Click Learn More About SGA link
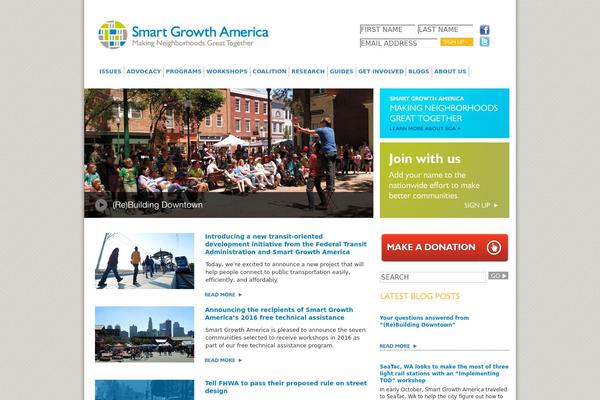This screenshot has height=400, width=600. point(425,129)
